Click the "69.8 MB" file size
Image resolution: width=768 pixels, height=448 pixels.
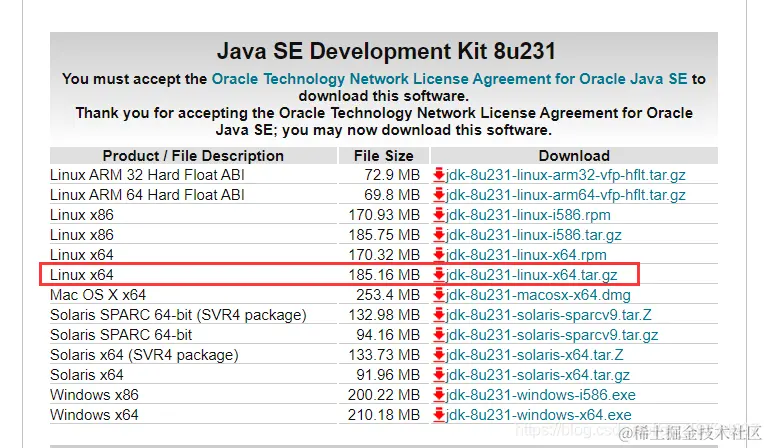coord(392,195)
